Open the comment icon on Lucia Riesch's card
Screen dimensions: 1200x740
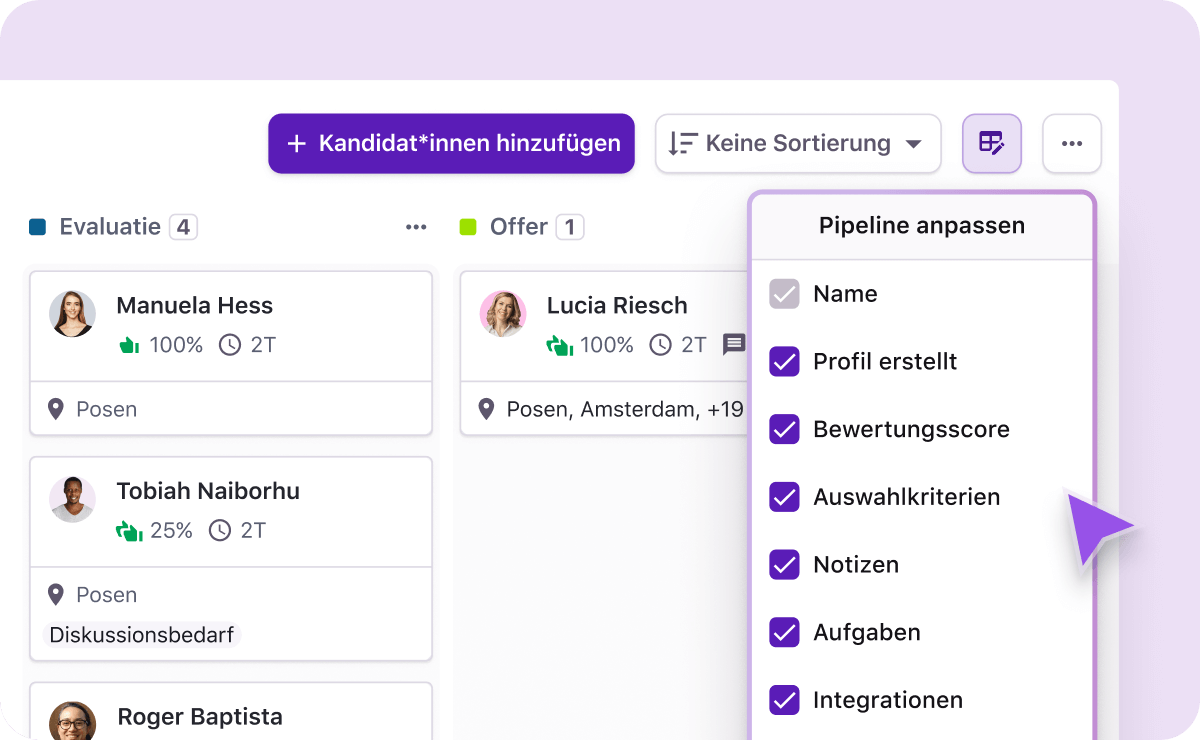[x=735, y=344]
